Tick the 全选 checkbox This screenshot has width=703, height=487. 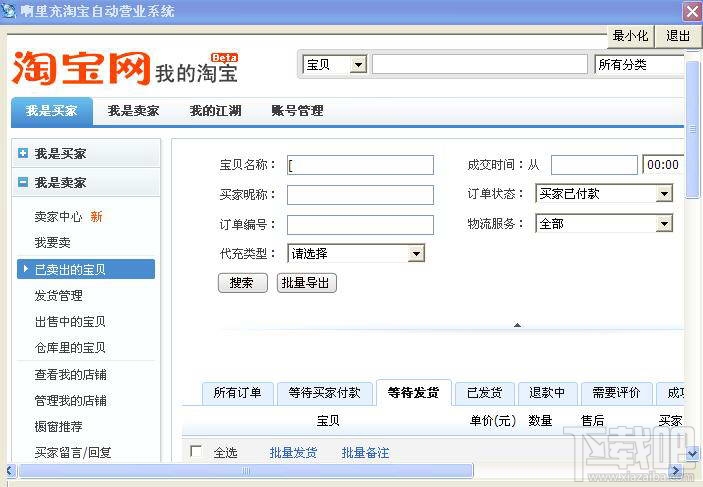pyautogui.click(x=196, y=451)
